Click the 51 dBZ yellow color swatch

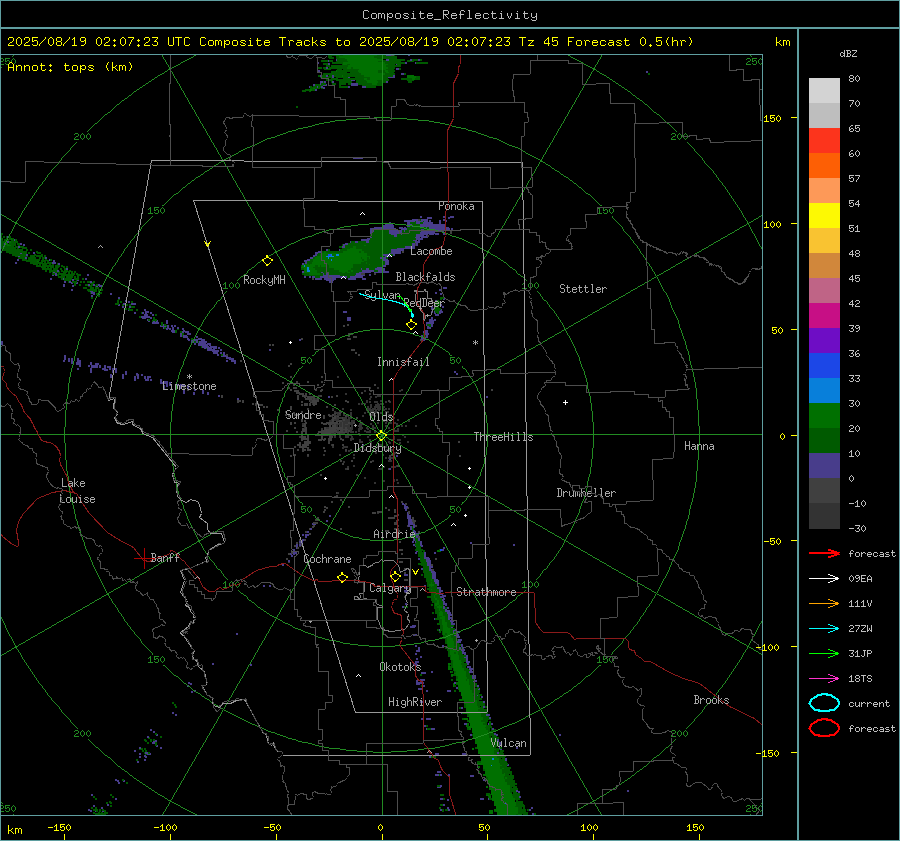tap(824, 215)
